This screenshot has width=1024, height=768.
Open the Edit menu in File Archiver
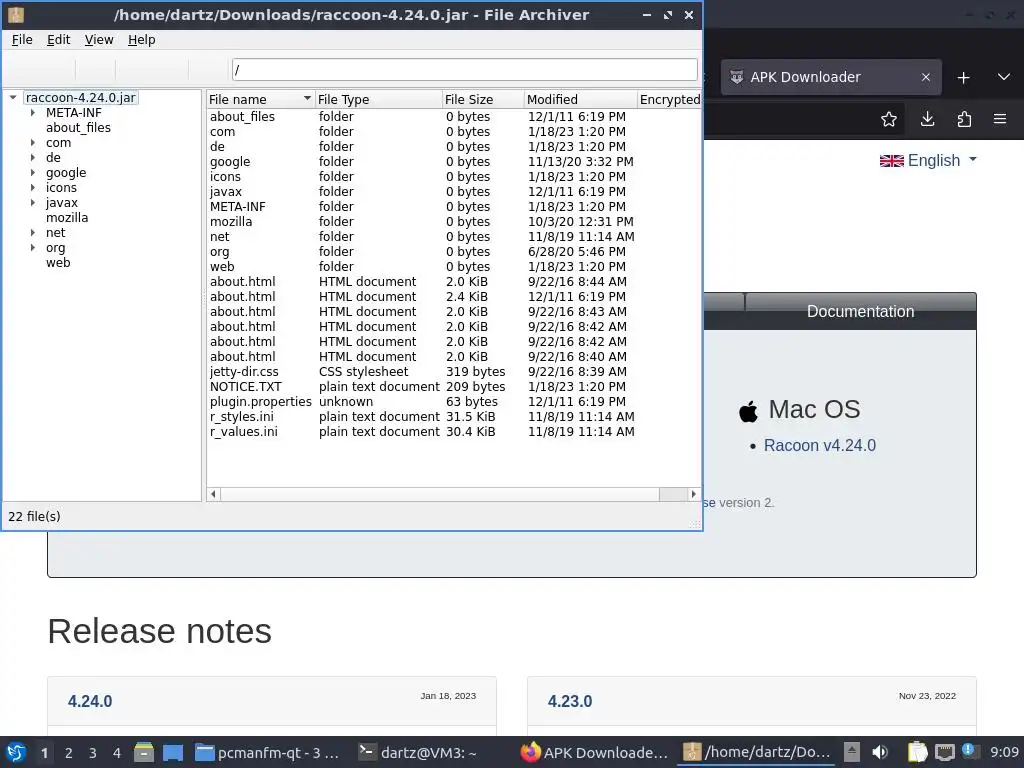pos(58,40)
